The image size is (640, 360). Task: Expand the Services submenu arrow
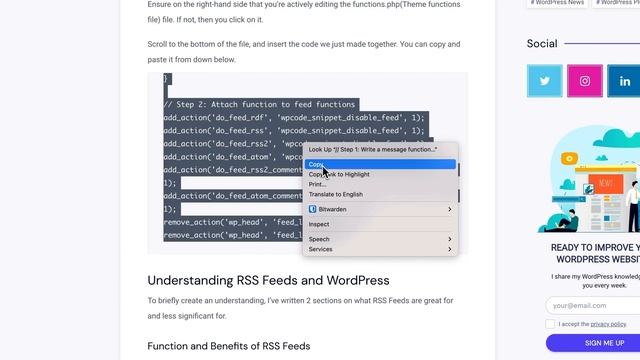pos(449,249)
